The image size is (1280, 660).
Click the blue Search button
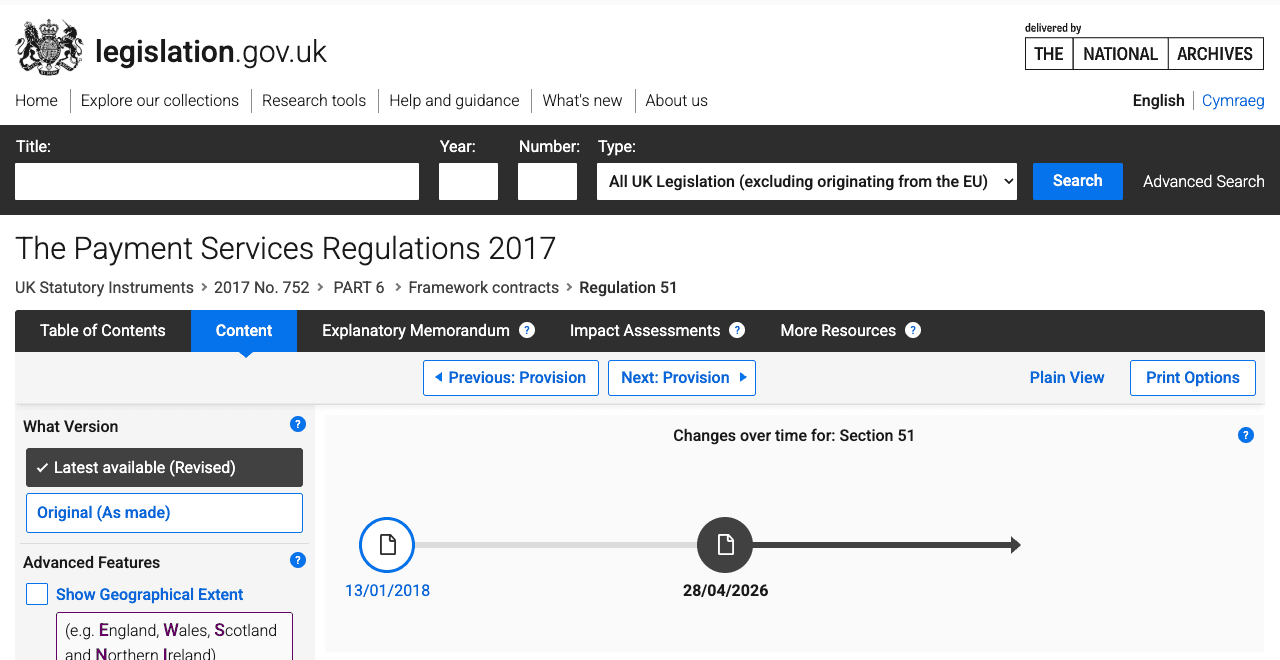[x=1078, y=181]
